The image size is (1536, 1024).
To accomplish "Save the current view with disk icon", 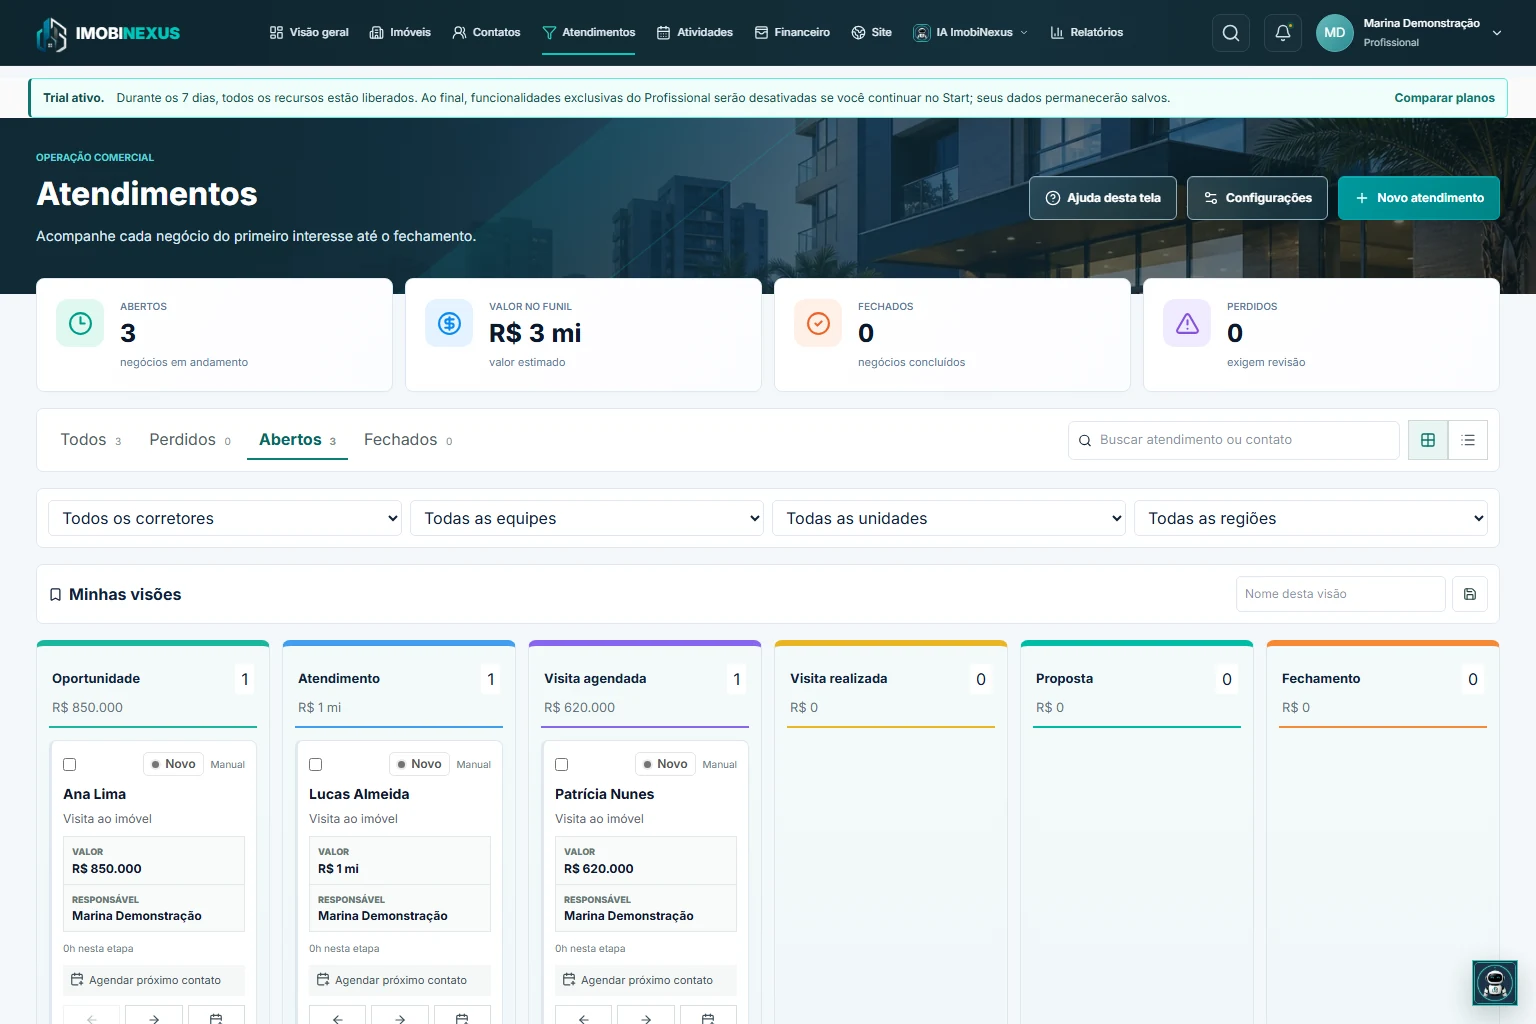I will pos(1470,594).
